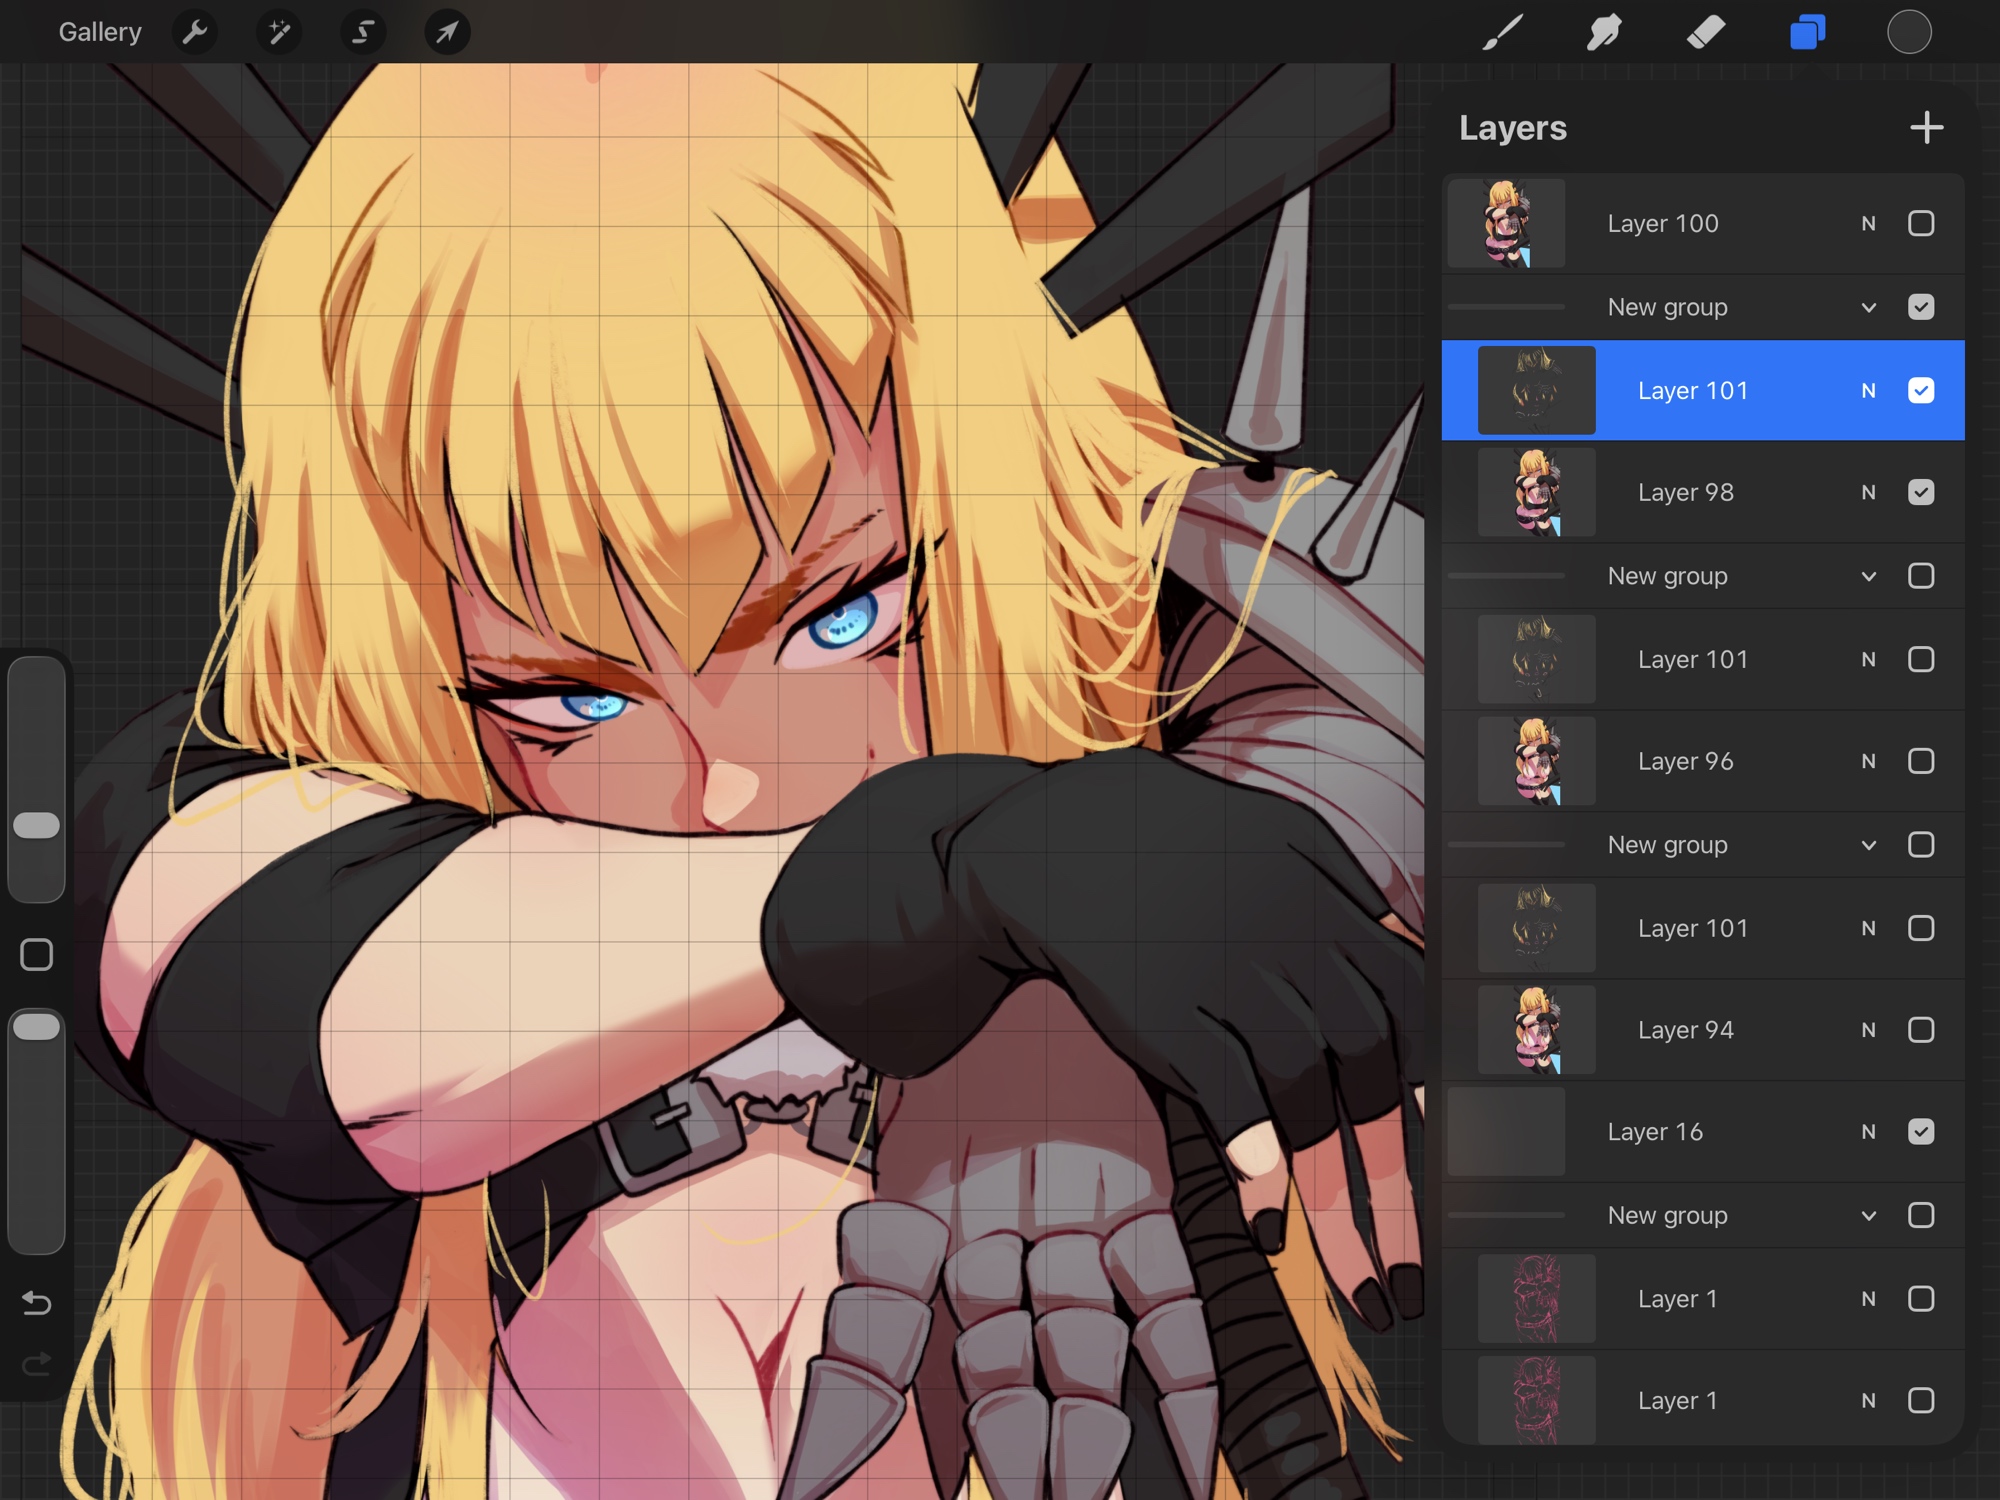The image size is (2000, 1500).
Task: Select the Smudge tool
Action: point(1604,33)
